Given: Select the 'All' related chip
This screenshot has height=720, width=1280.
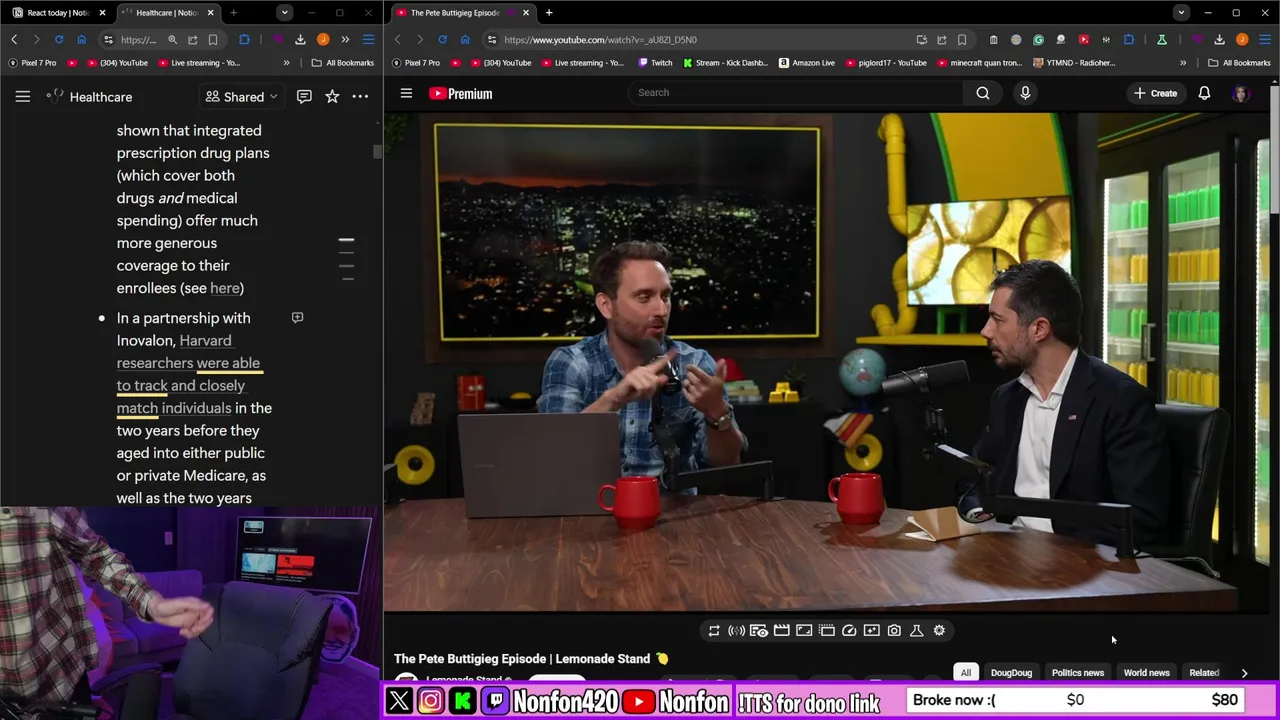Looking at the screenshot, I should pyautogui.click(x=966, y=673).
